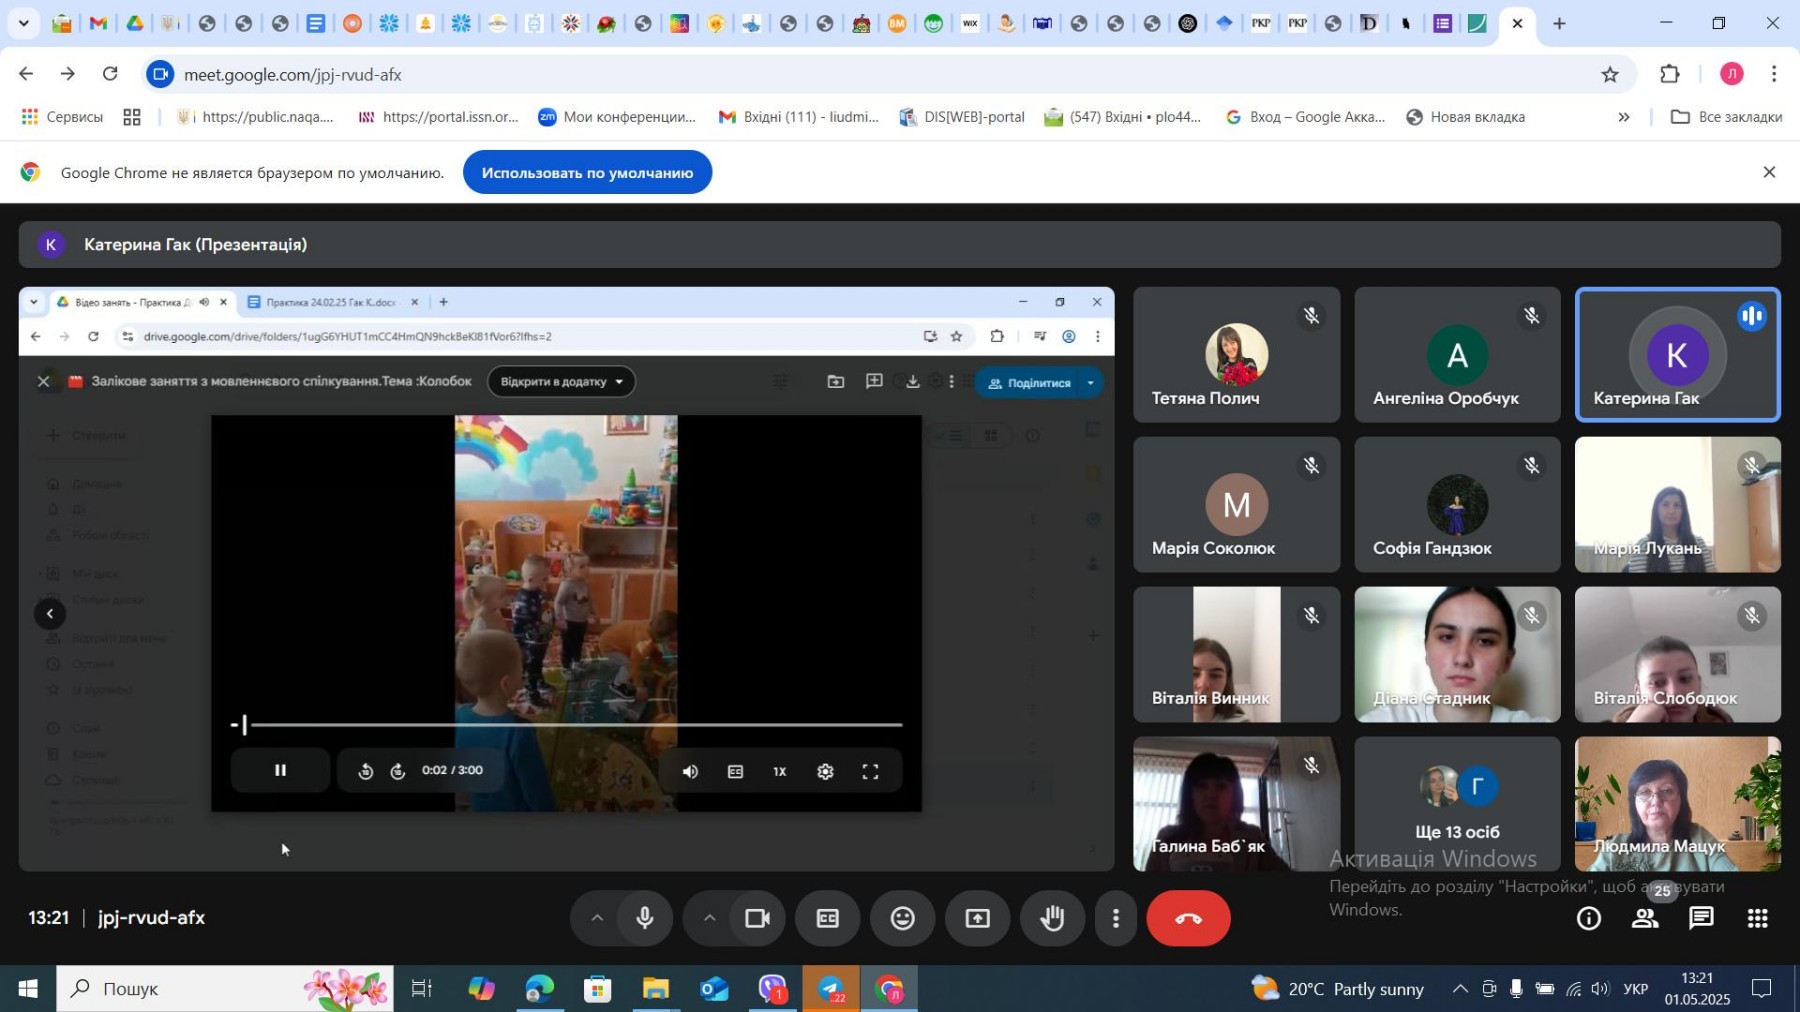Screen dimensions: 1800x1012
Task: Open Все закладки bookmarks folder
Action: (1727, 117)
